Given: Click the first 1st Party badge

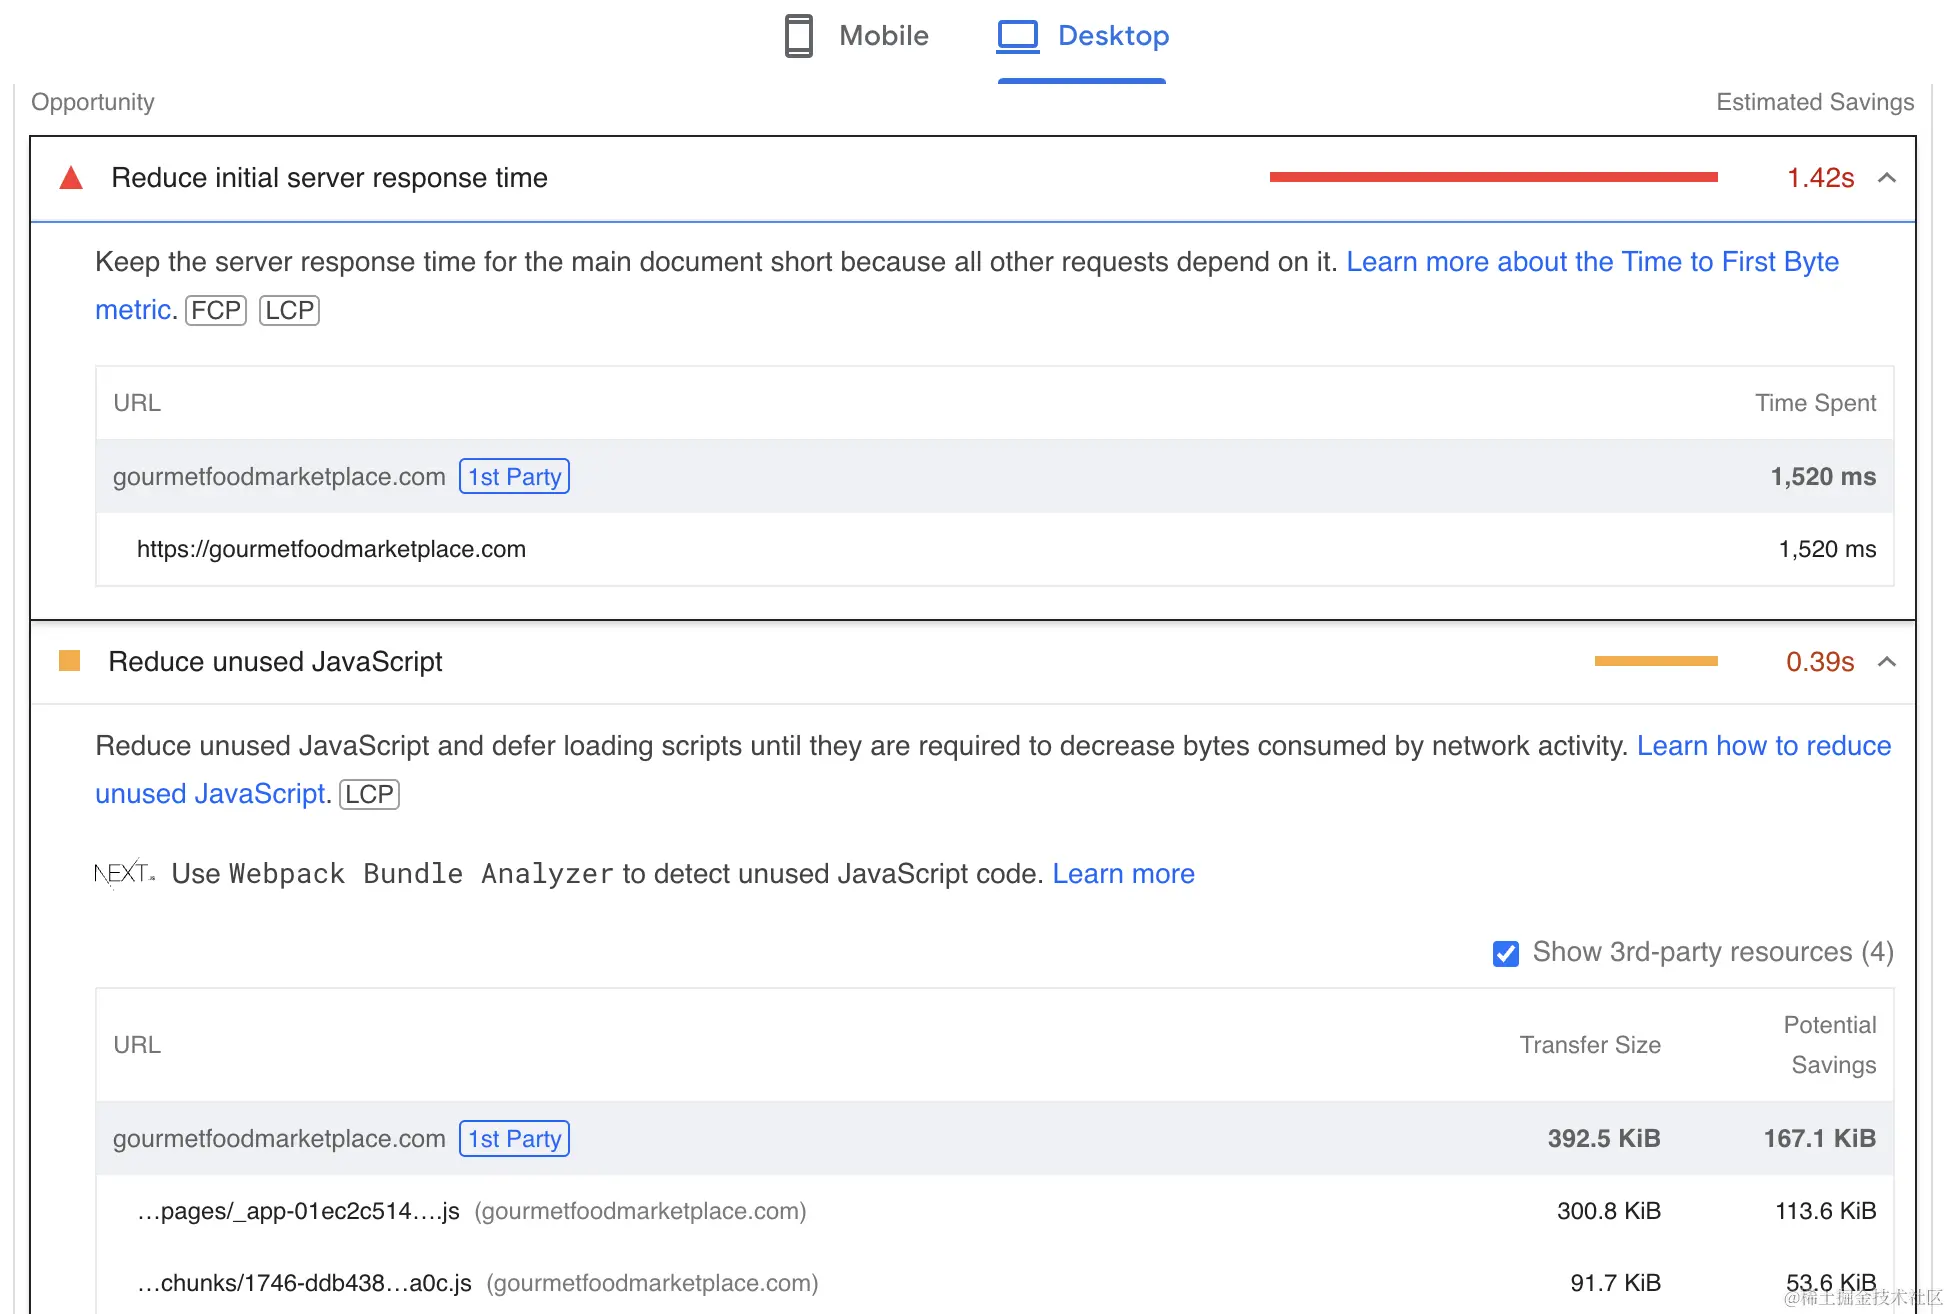Looking at the screenshot, I should (x=514, y=477).
